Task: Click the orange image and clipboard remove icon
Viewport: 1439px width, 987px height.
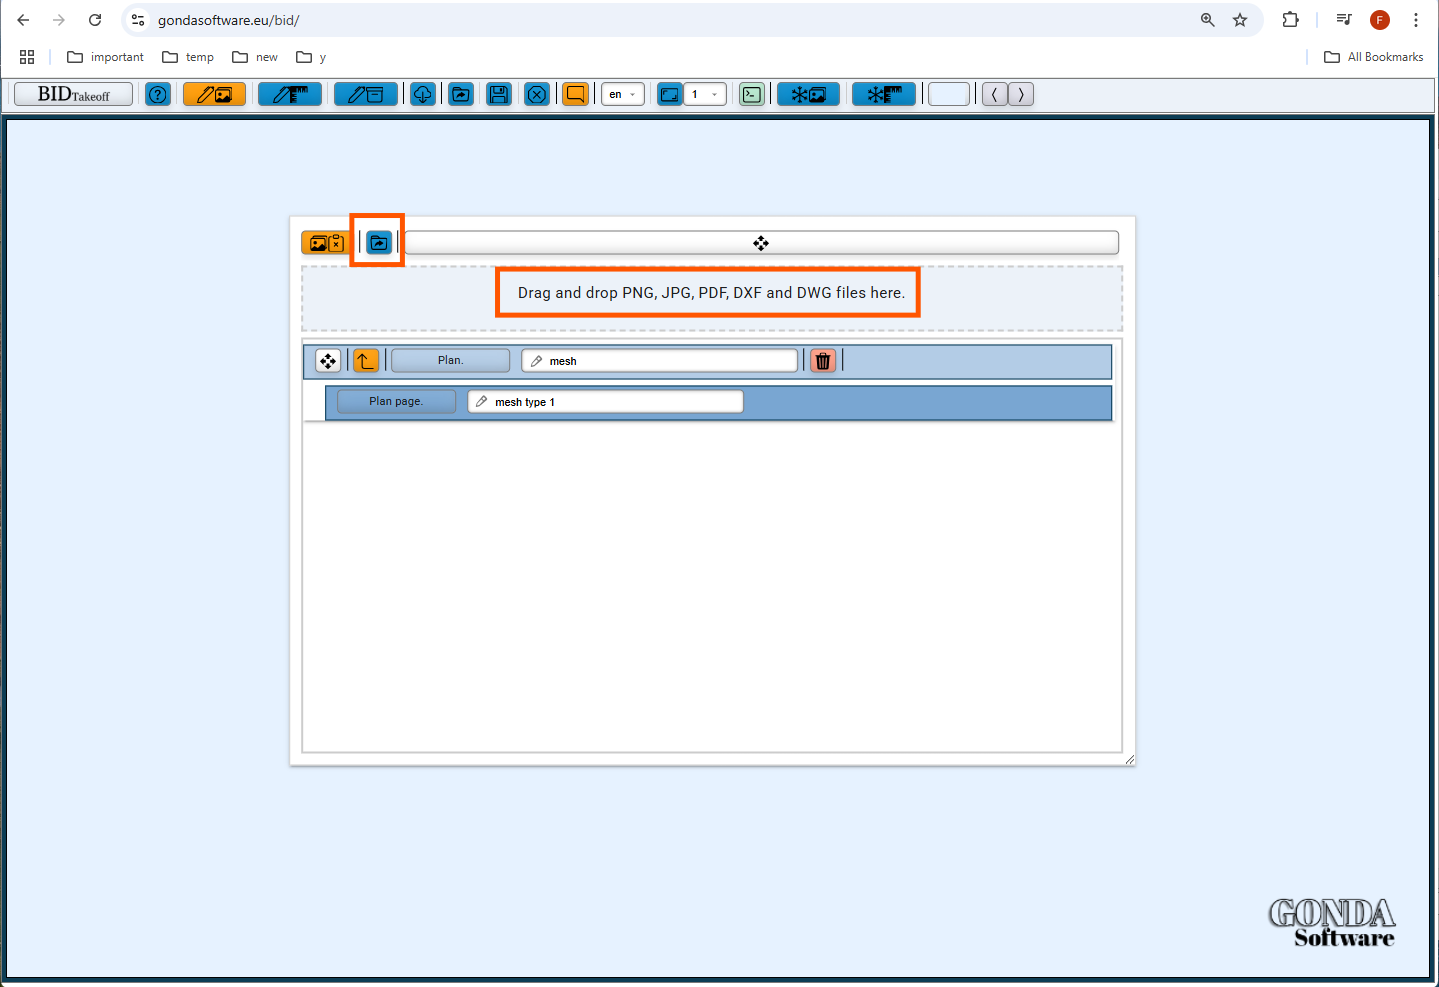Action: click(326, 243)
